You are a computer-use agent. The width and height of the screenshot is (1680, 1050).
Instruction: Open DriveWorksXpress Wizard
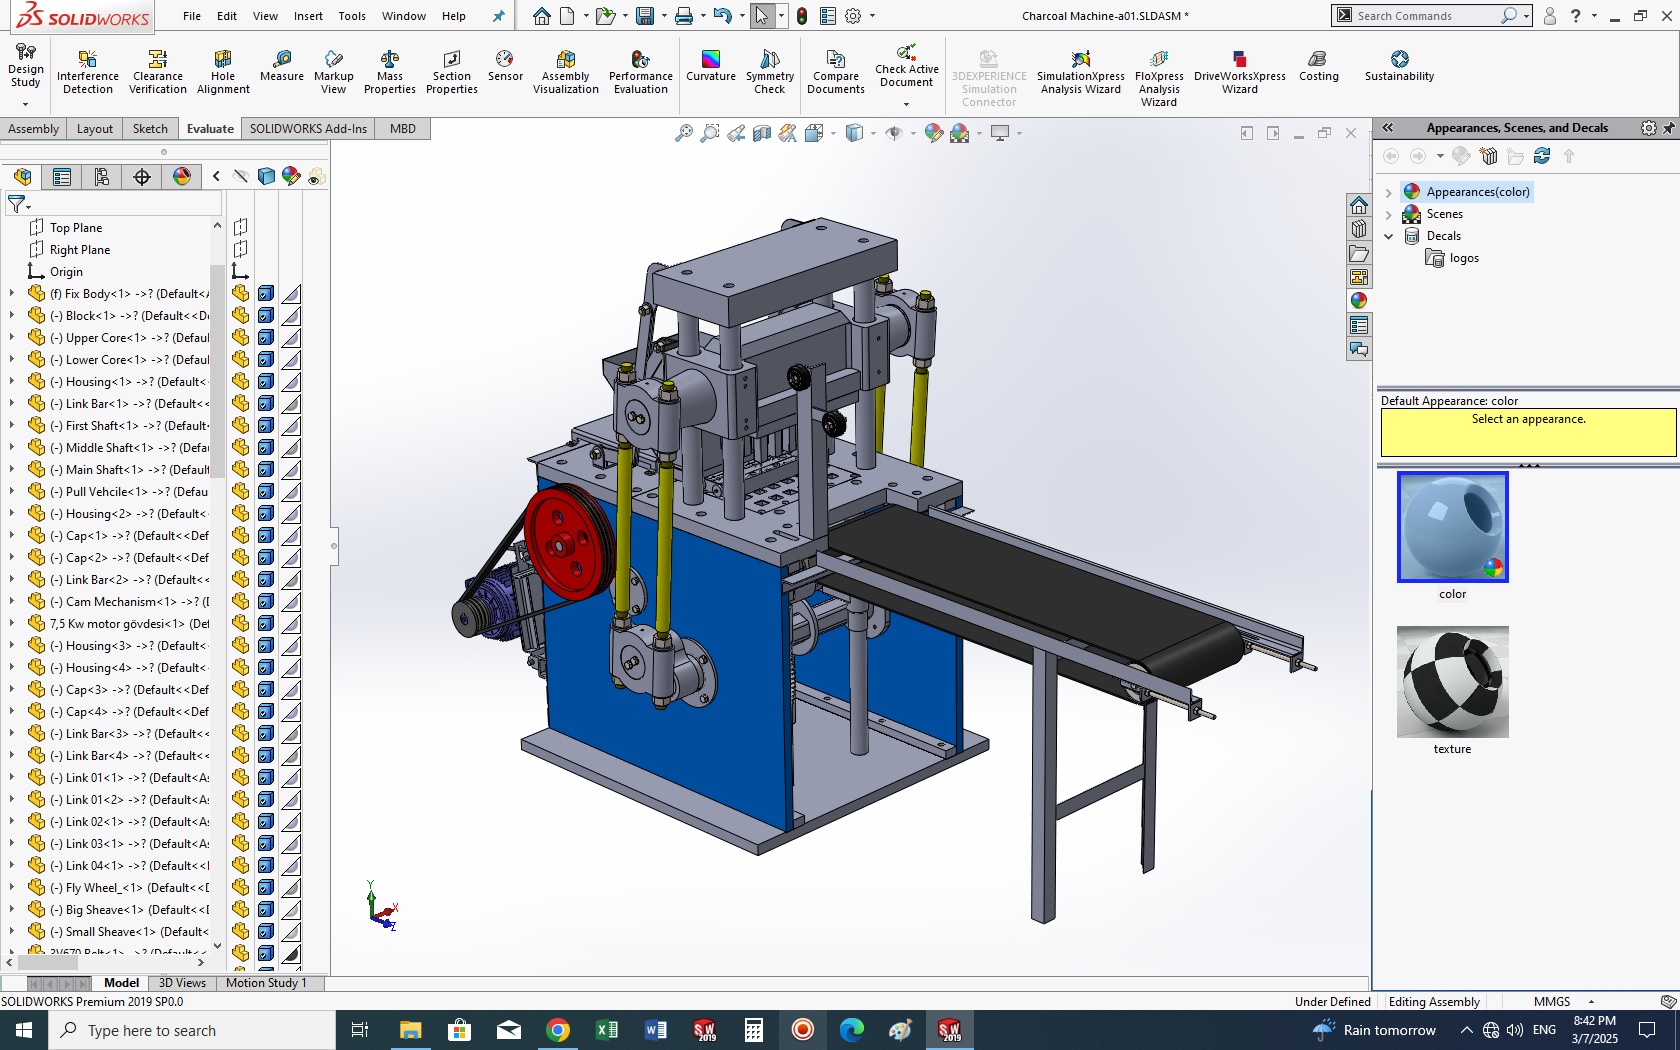click(1240, 73)
